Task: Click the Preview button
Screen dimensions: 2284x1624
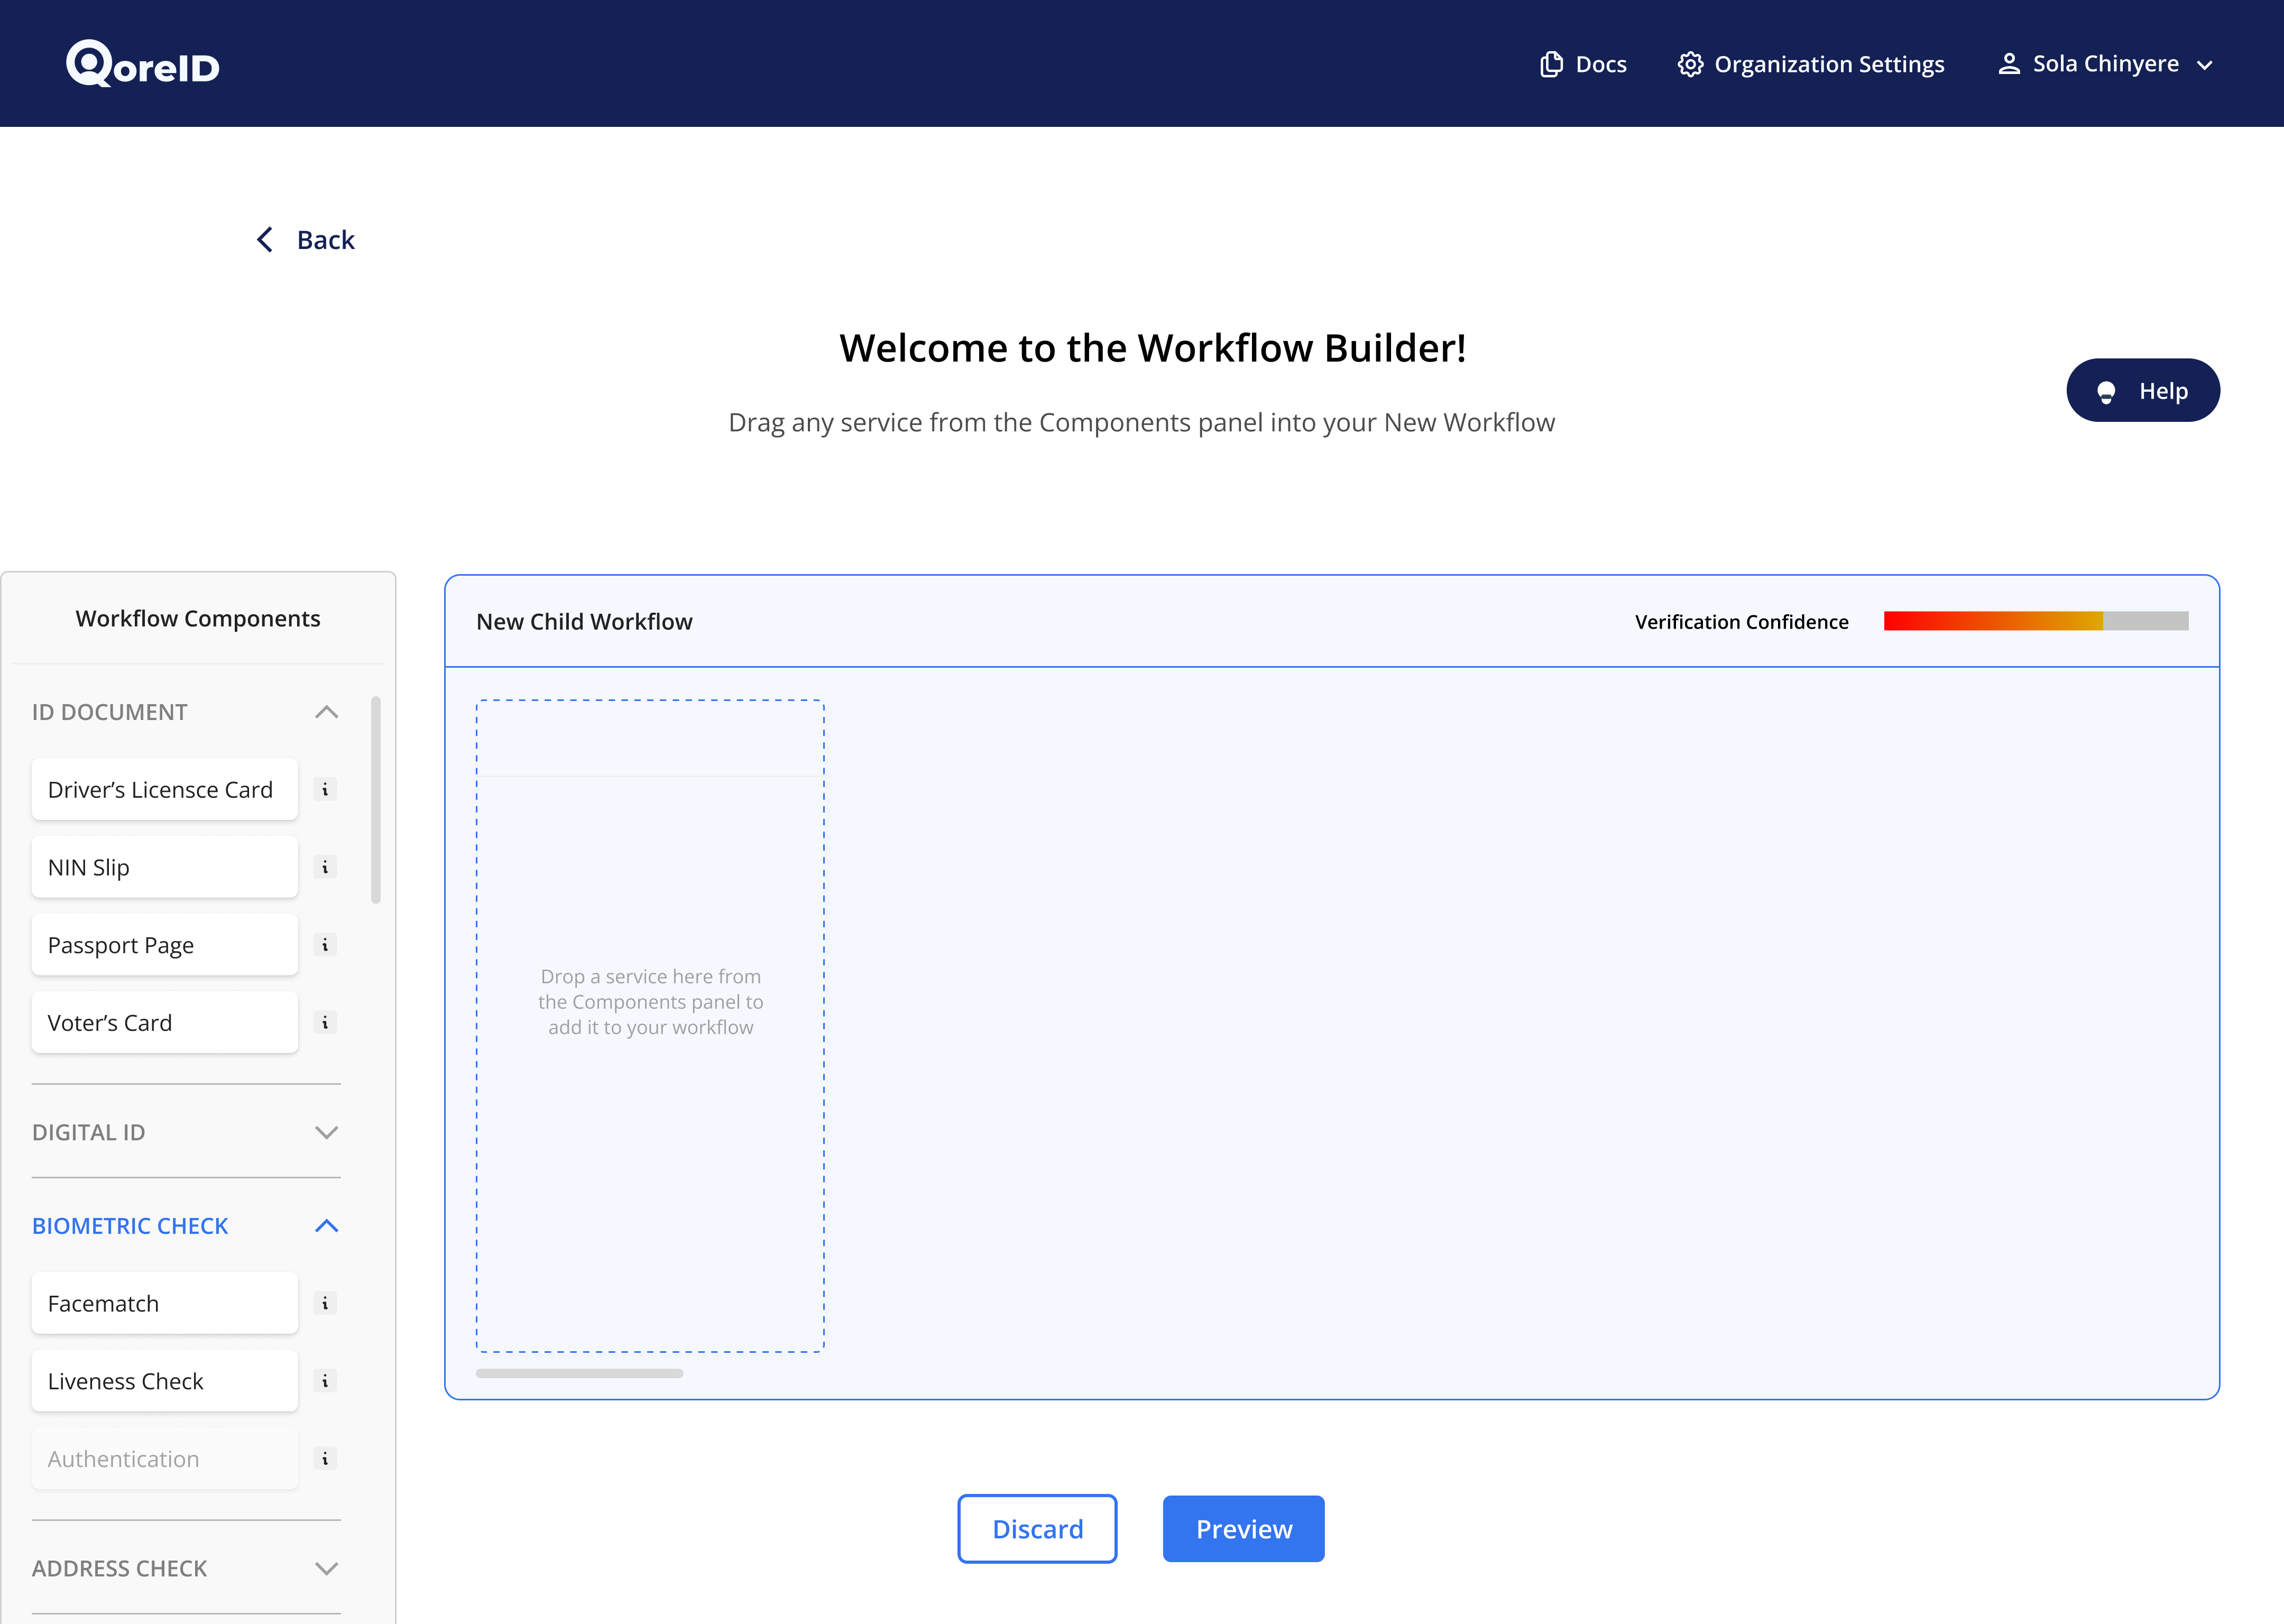Action: 1243,1529
